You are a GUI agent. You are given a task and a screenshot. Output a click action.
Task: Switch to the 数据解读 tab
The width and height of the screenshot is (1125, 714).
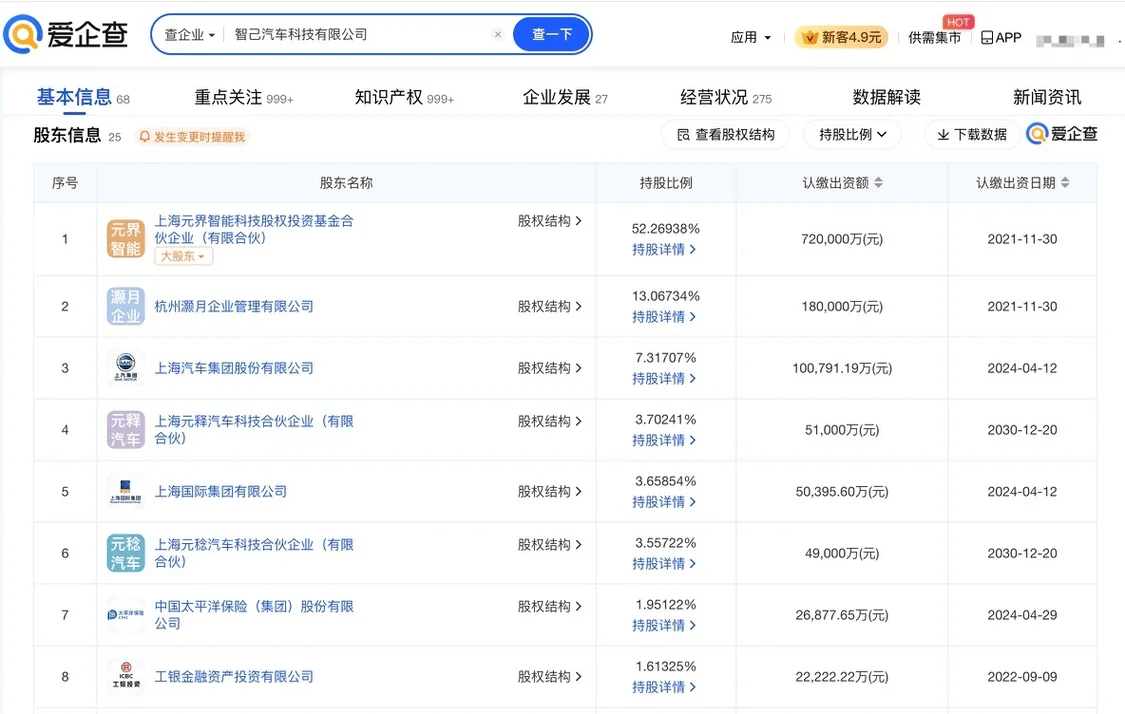pyautogui.click(x=887, y=97)
